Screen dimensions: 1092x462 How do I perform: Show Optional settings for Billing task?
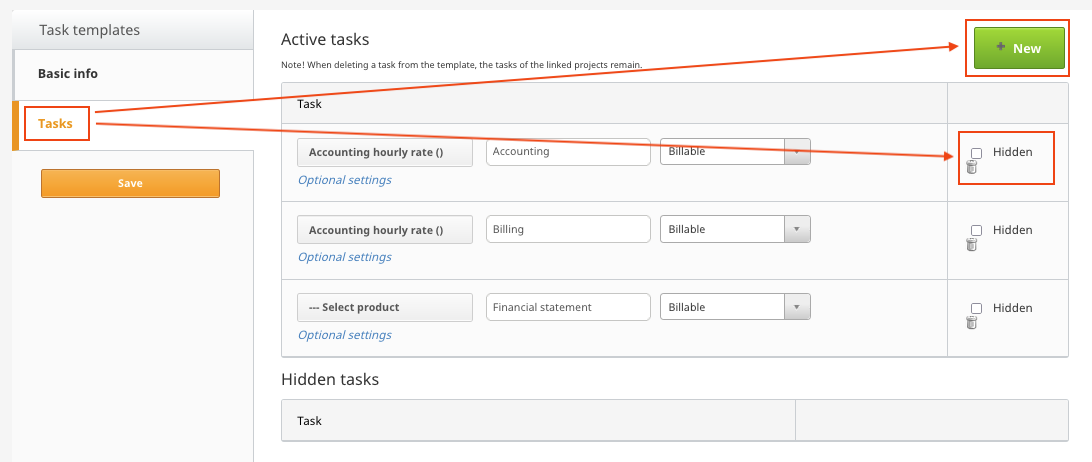[345, 257]
